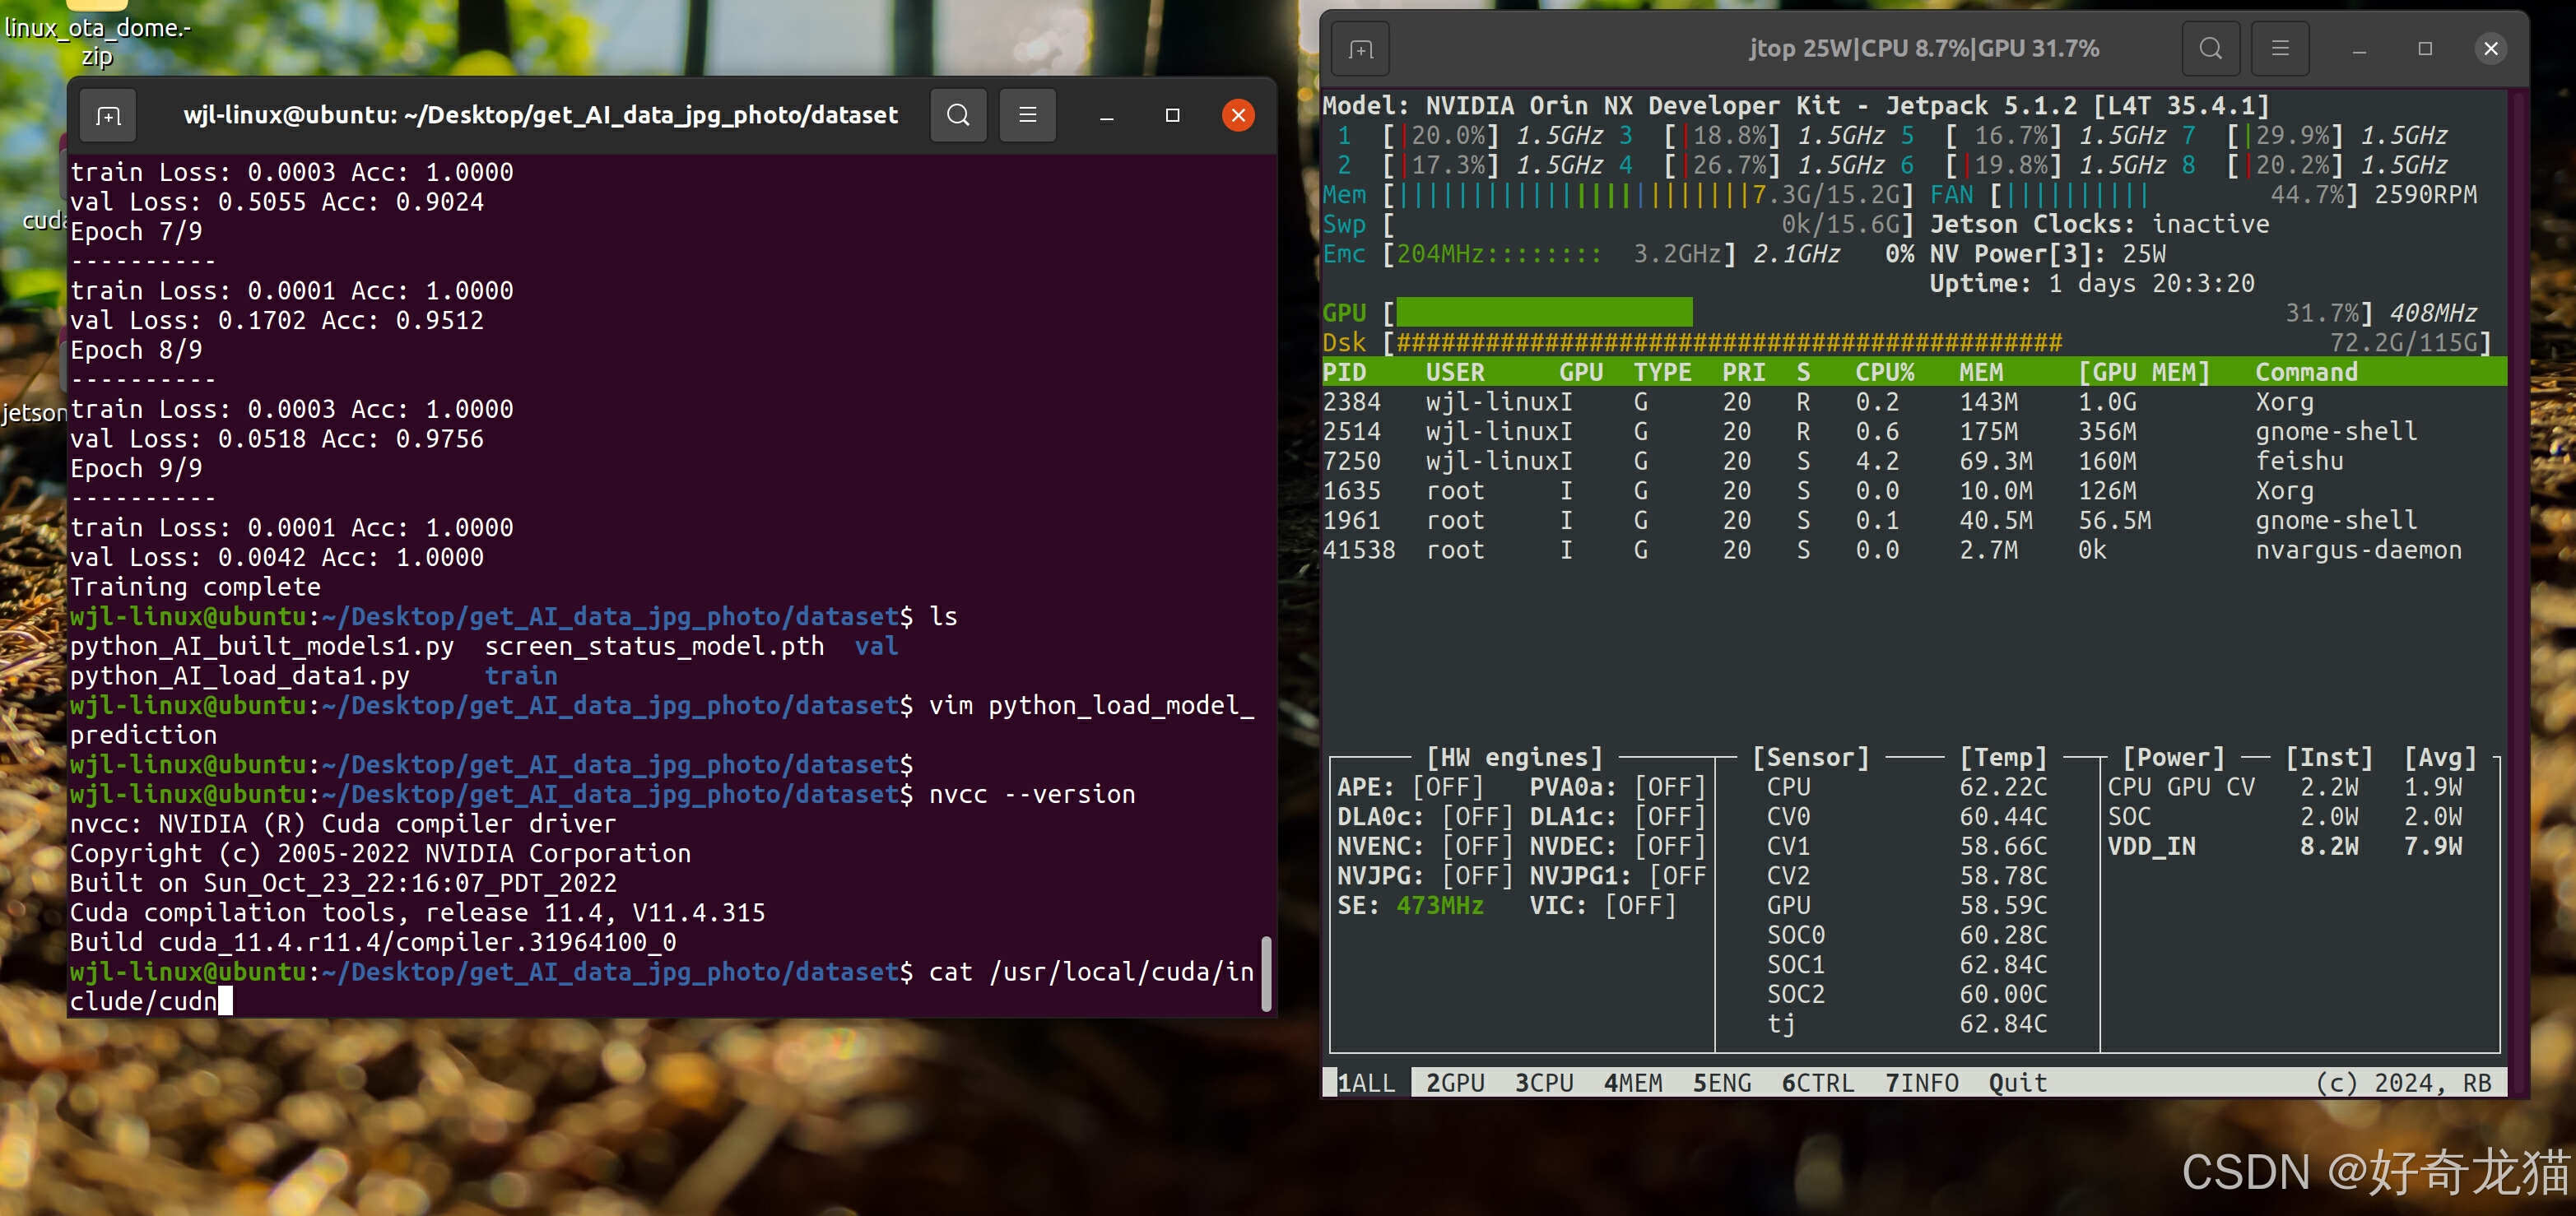
Task: Open search in dataset terminal window
Action: coord(958,115)
